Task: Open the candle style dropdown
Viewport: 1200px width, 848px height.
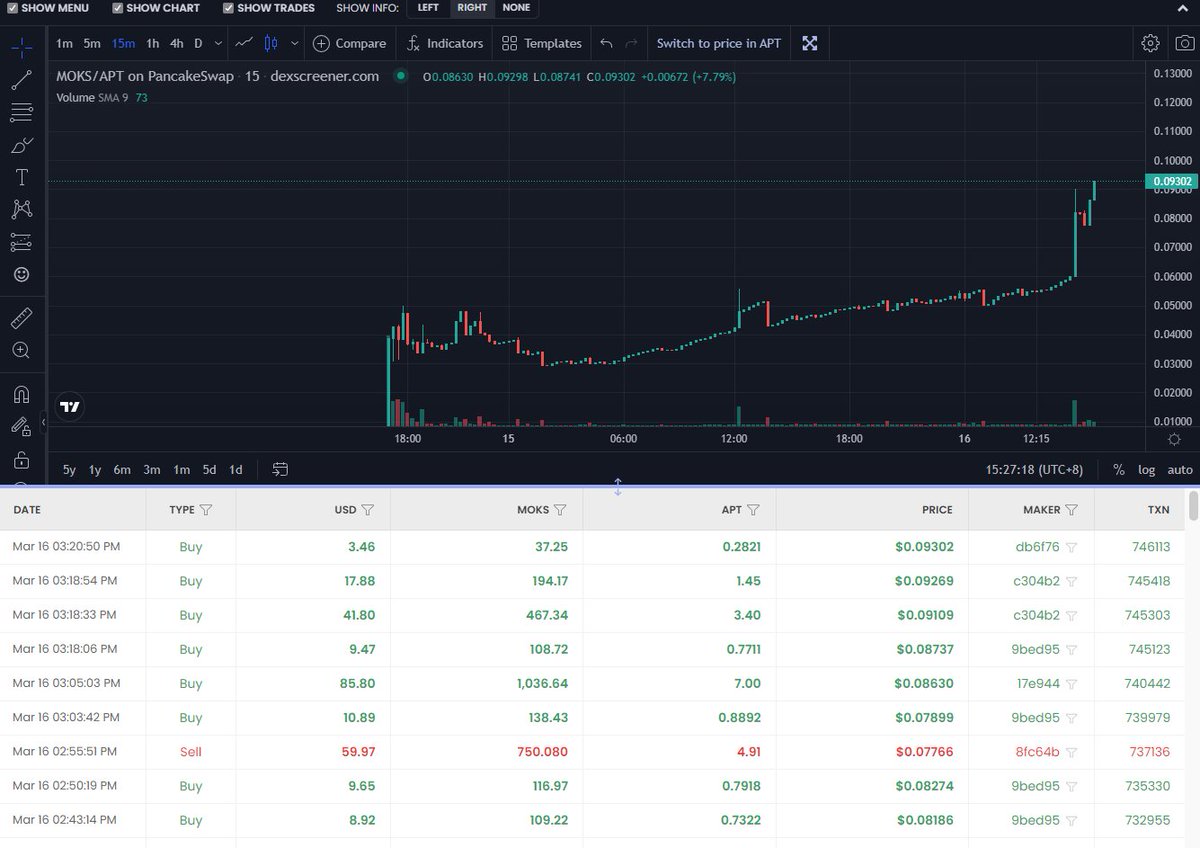Action: click(x=294, y=43)
